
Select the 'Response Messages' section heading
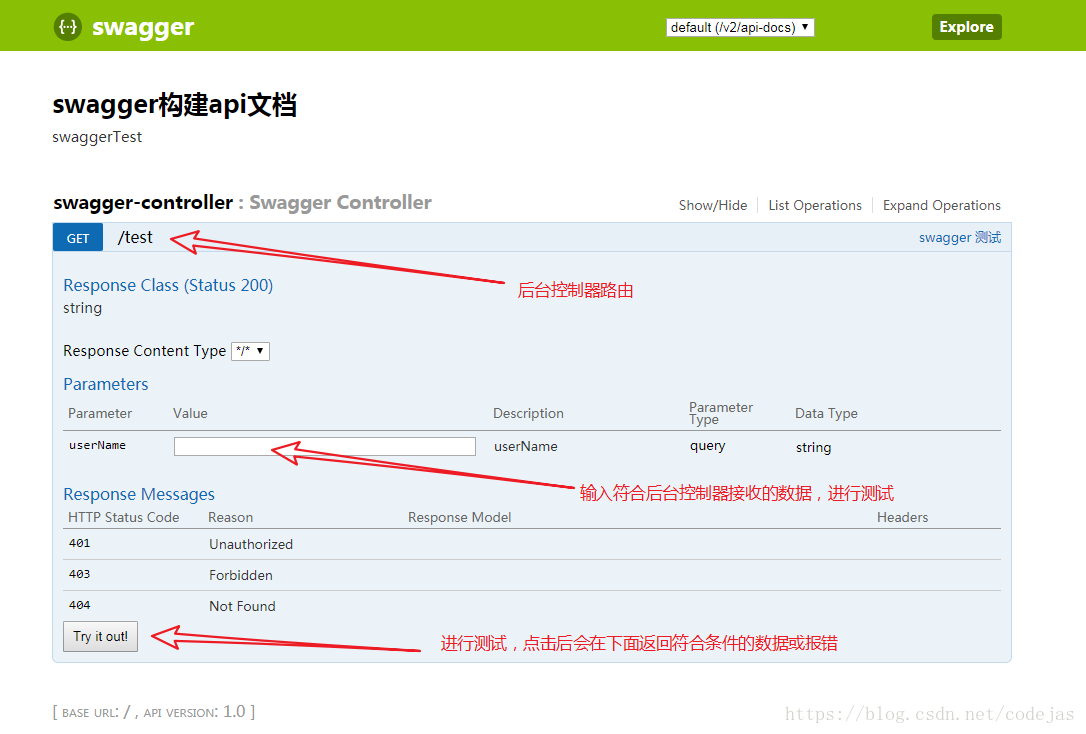139,494
